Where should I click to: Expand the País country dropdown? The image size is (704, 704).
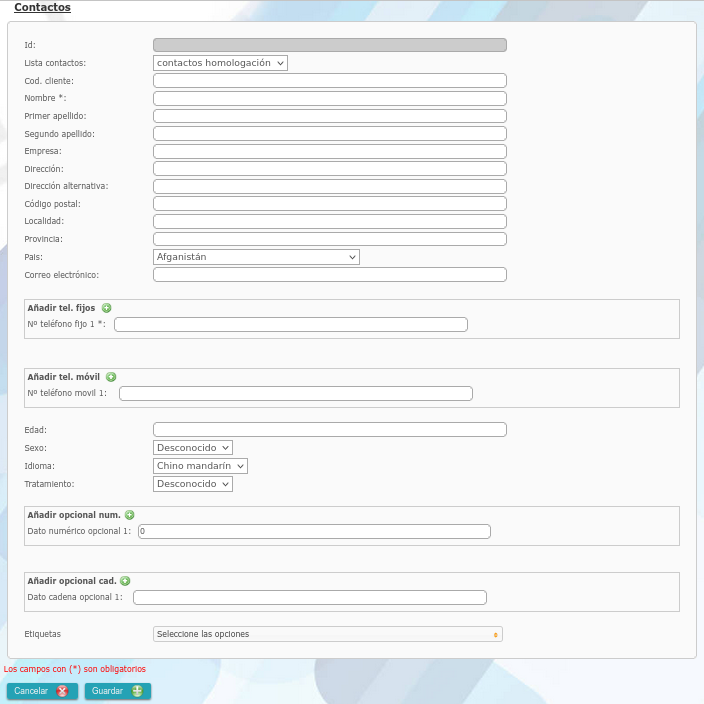click(256, 257)
